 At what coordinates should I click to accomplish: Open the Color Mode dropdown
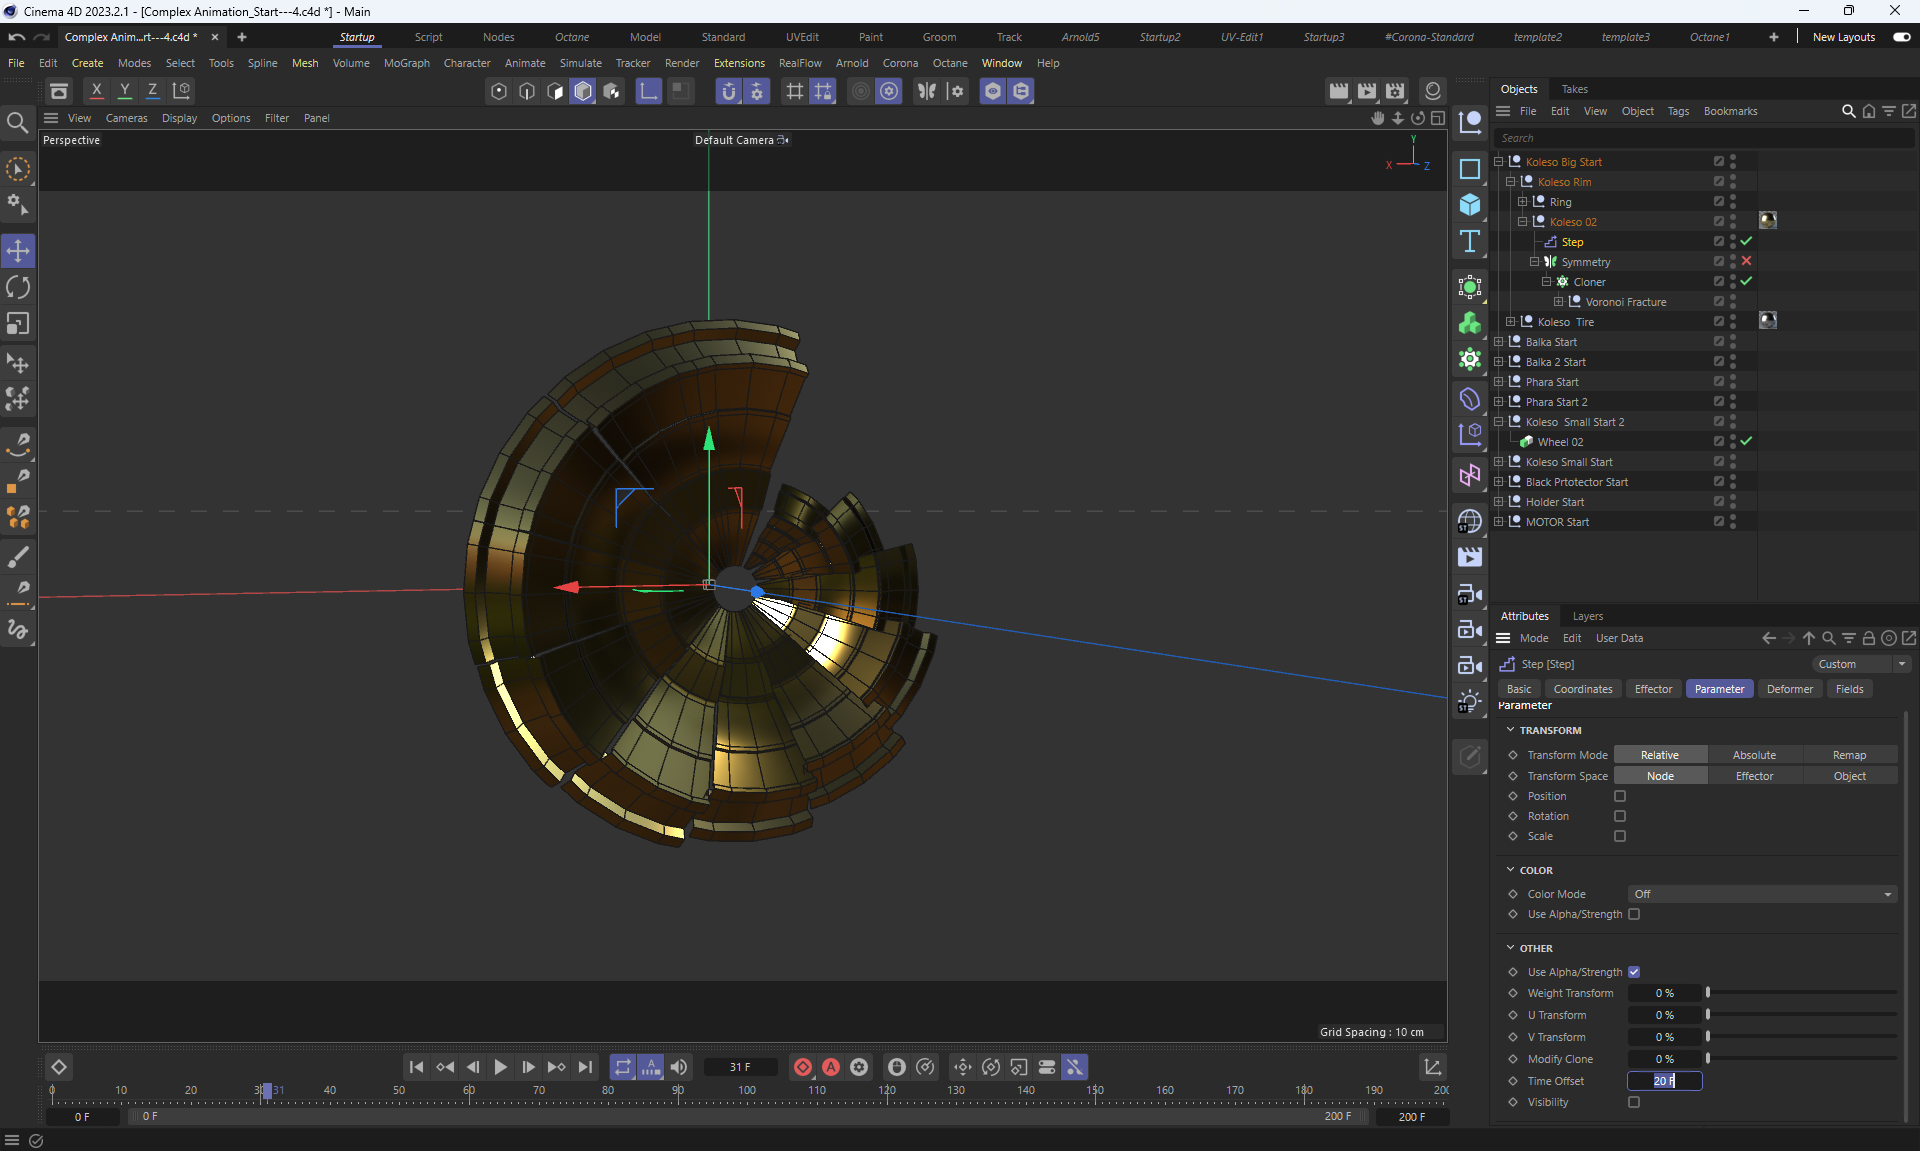point(1762,894)
